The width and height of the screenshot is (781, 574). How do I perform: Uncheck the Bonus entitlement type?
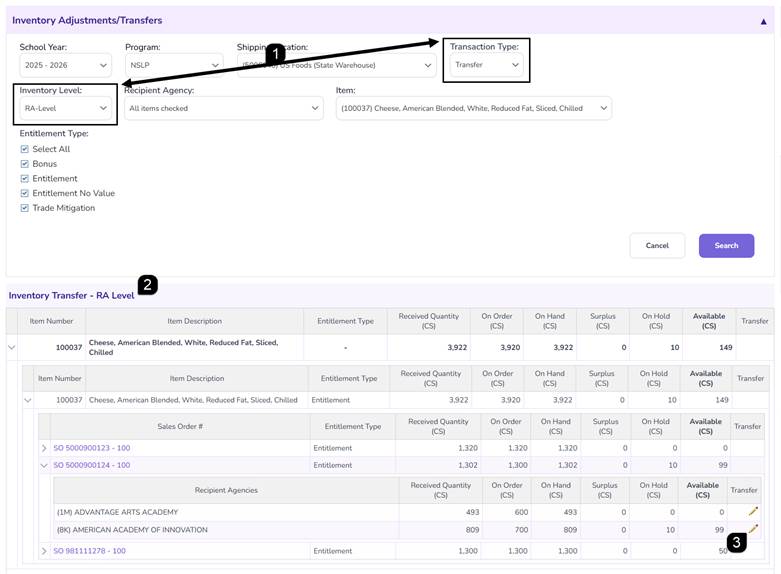click(24, 164)
